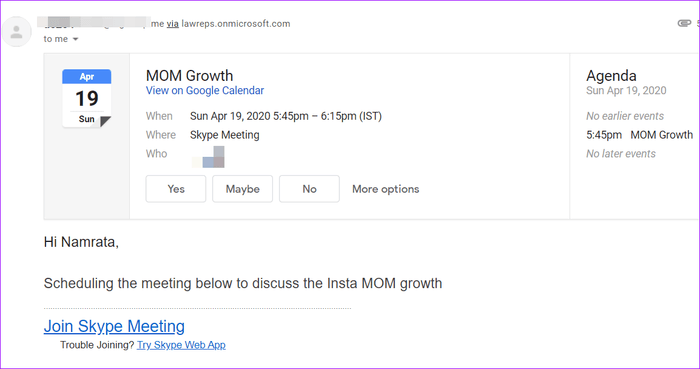The image size is (700, 369).
Task: Click the attachment paperclip icon
Action: tap(684, 23)
